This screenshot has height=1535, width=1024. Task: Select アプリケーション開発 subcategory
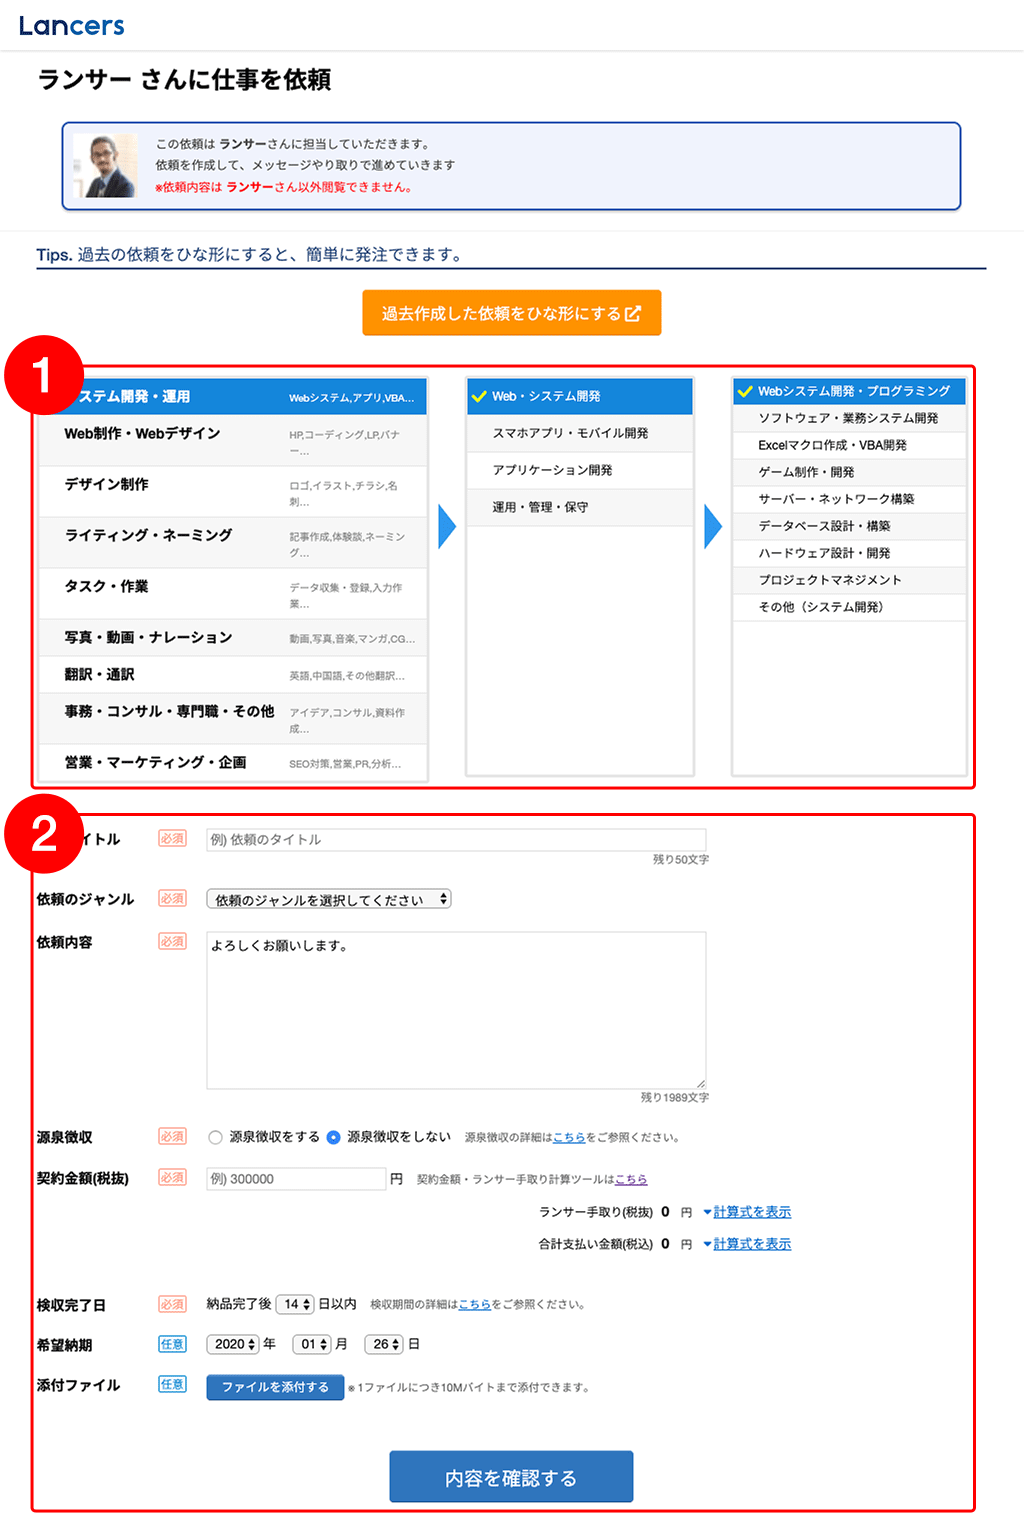(x=580, y=470)
